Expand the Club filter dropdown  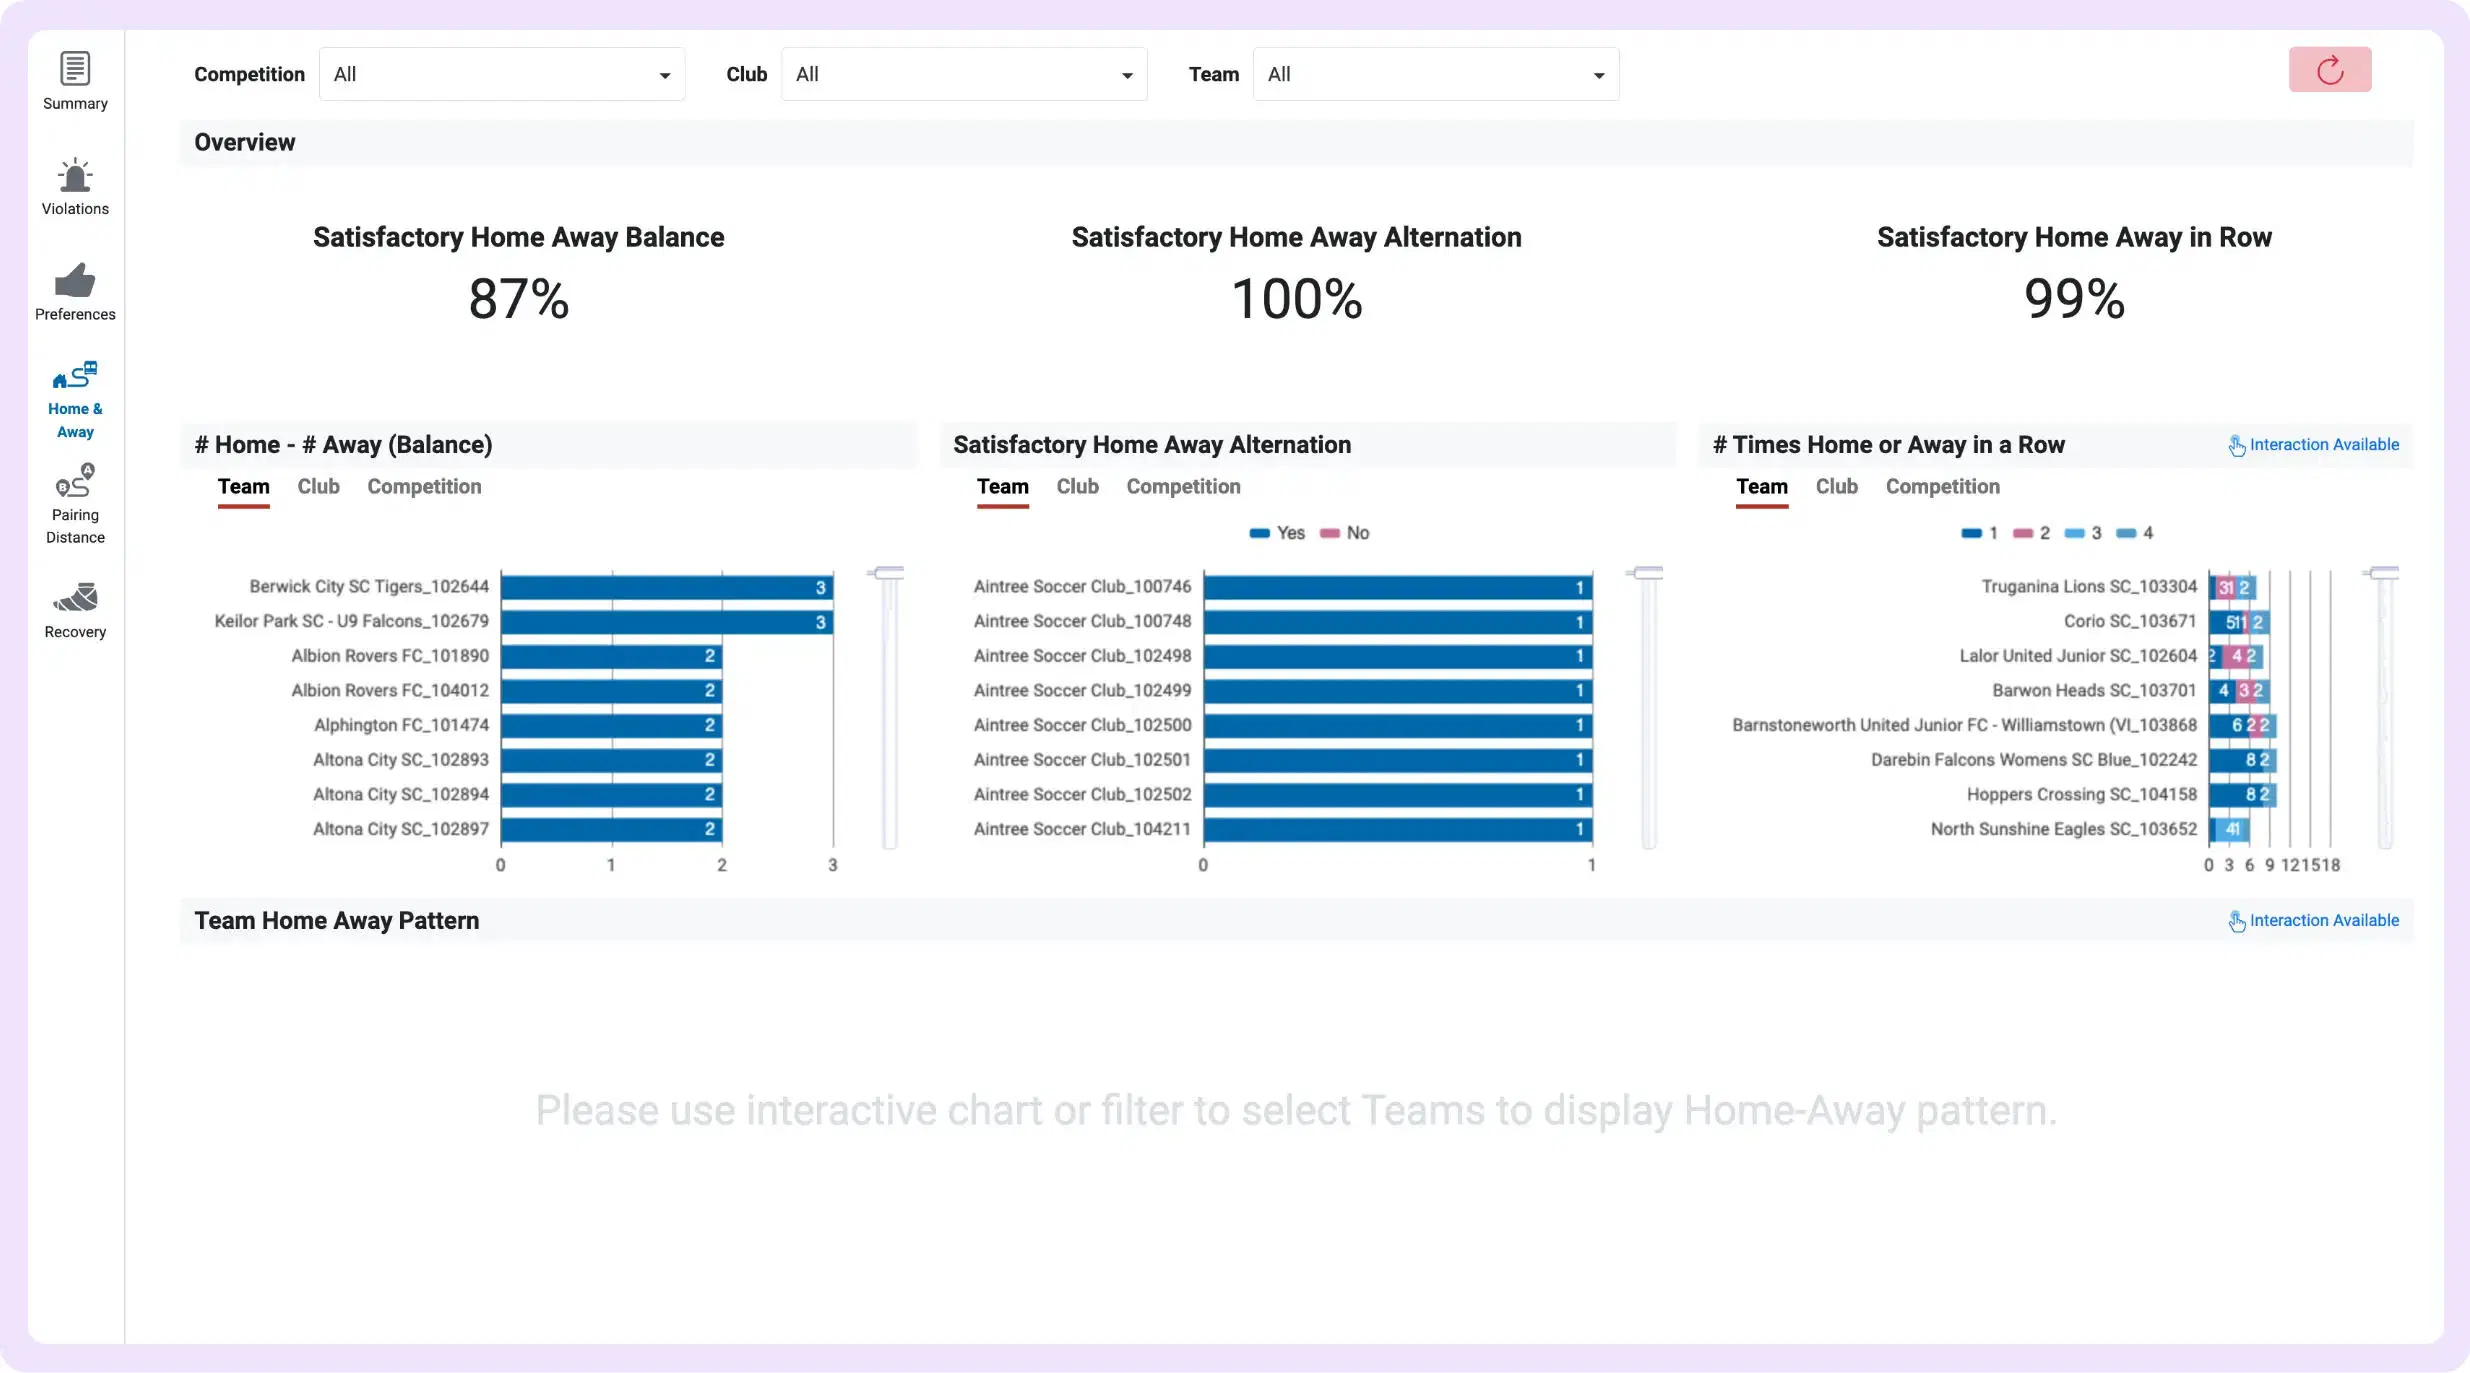pos(964,74)
